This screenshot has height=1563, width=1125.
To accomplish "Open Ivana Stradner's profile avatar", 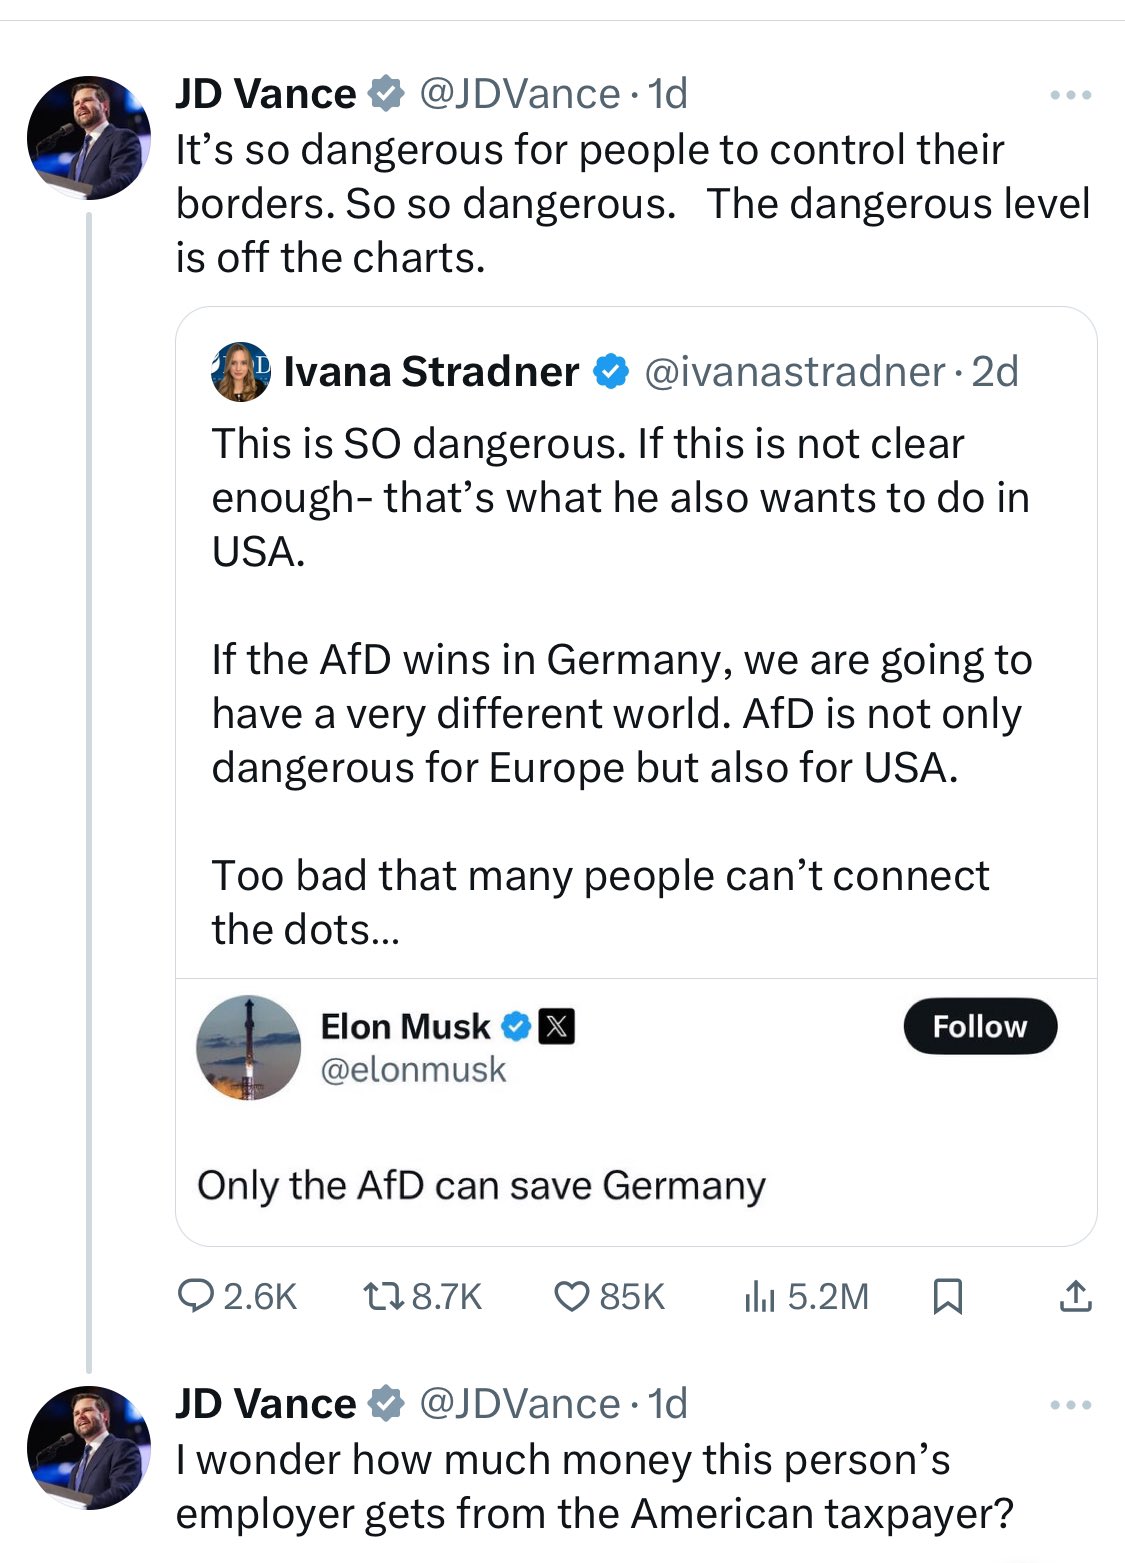I will click(240, 372).
